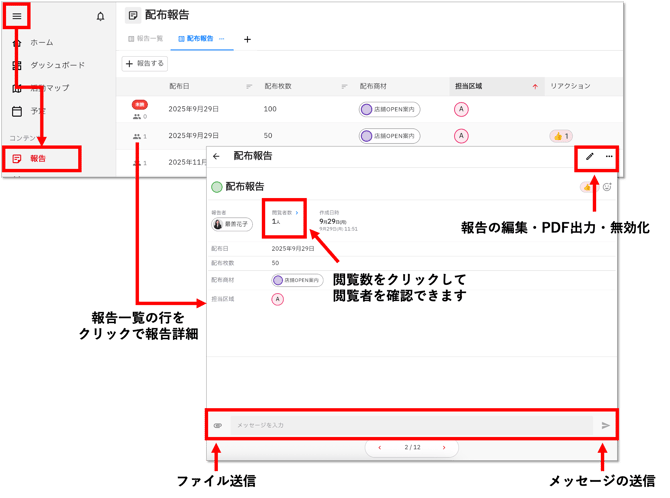Add a reaction with the emoji icon
670x498 pixels.
pos(607,187)
